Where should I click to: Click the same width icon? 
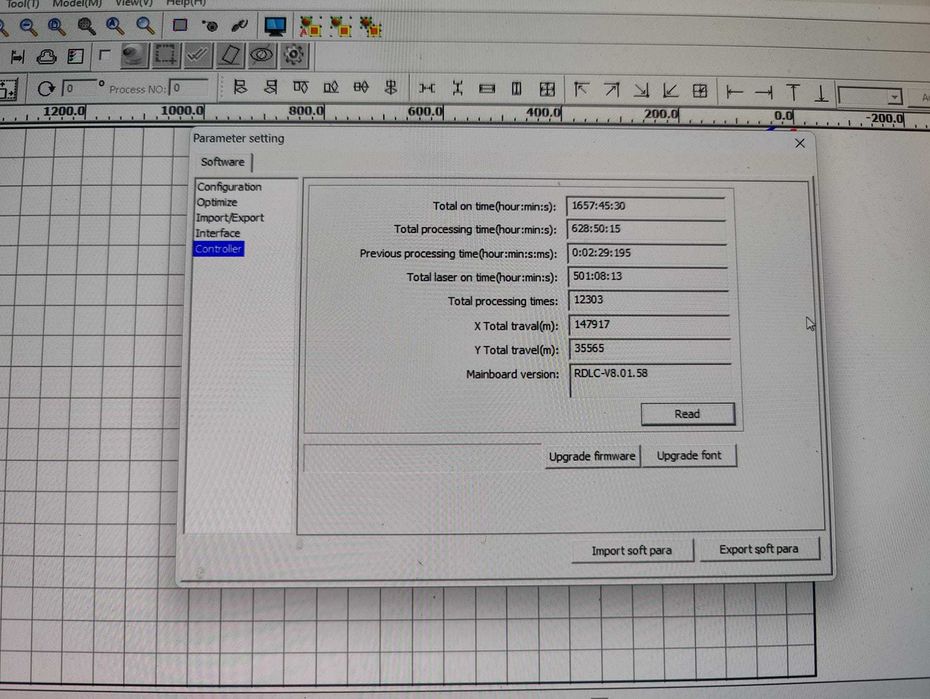tap(487, 89)
